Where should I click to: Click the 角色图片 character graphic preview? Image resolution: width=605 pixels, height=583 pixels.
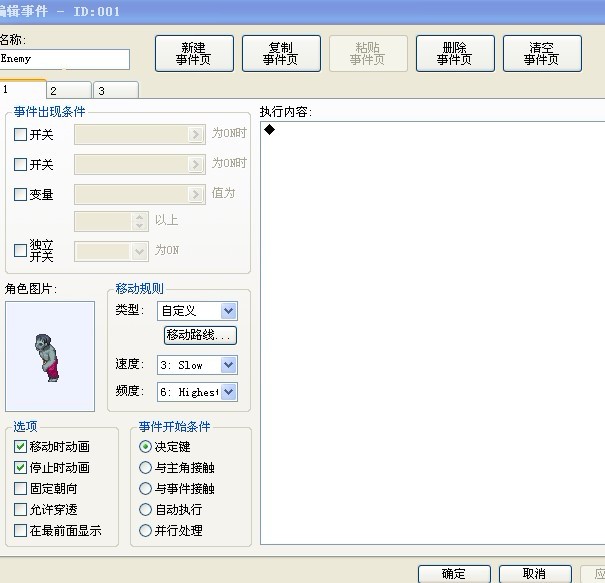(50, 357)
